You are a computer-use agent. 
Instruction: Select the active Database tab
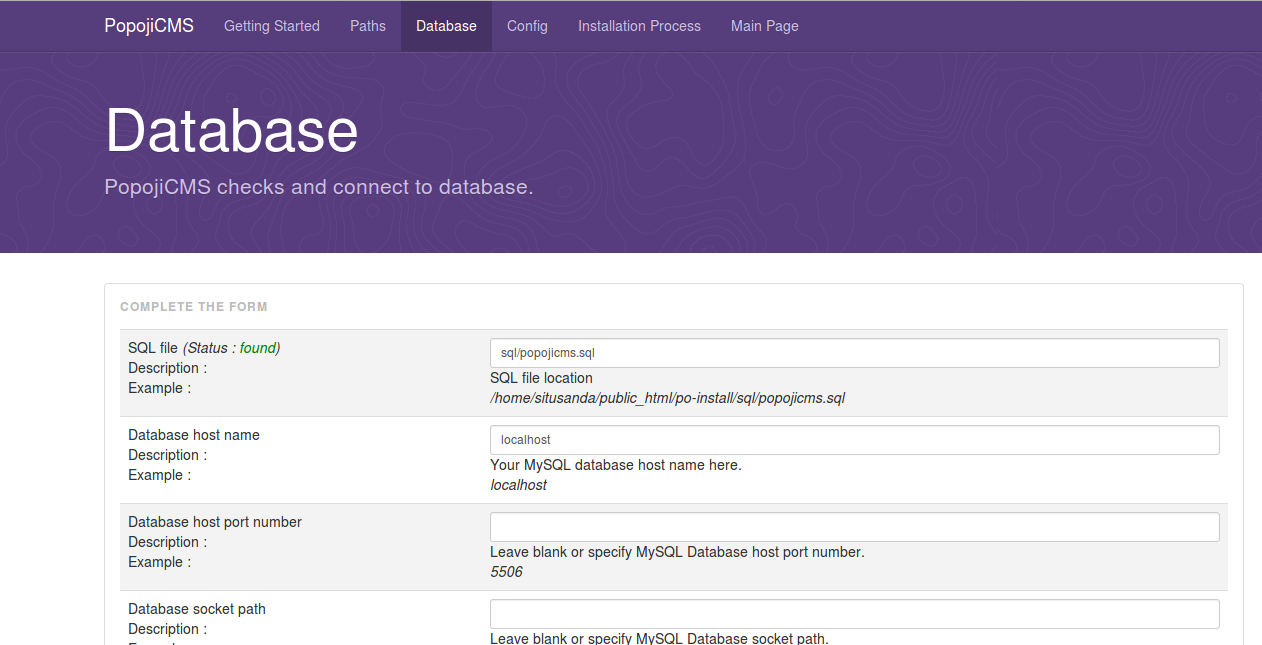pos(445,26)
